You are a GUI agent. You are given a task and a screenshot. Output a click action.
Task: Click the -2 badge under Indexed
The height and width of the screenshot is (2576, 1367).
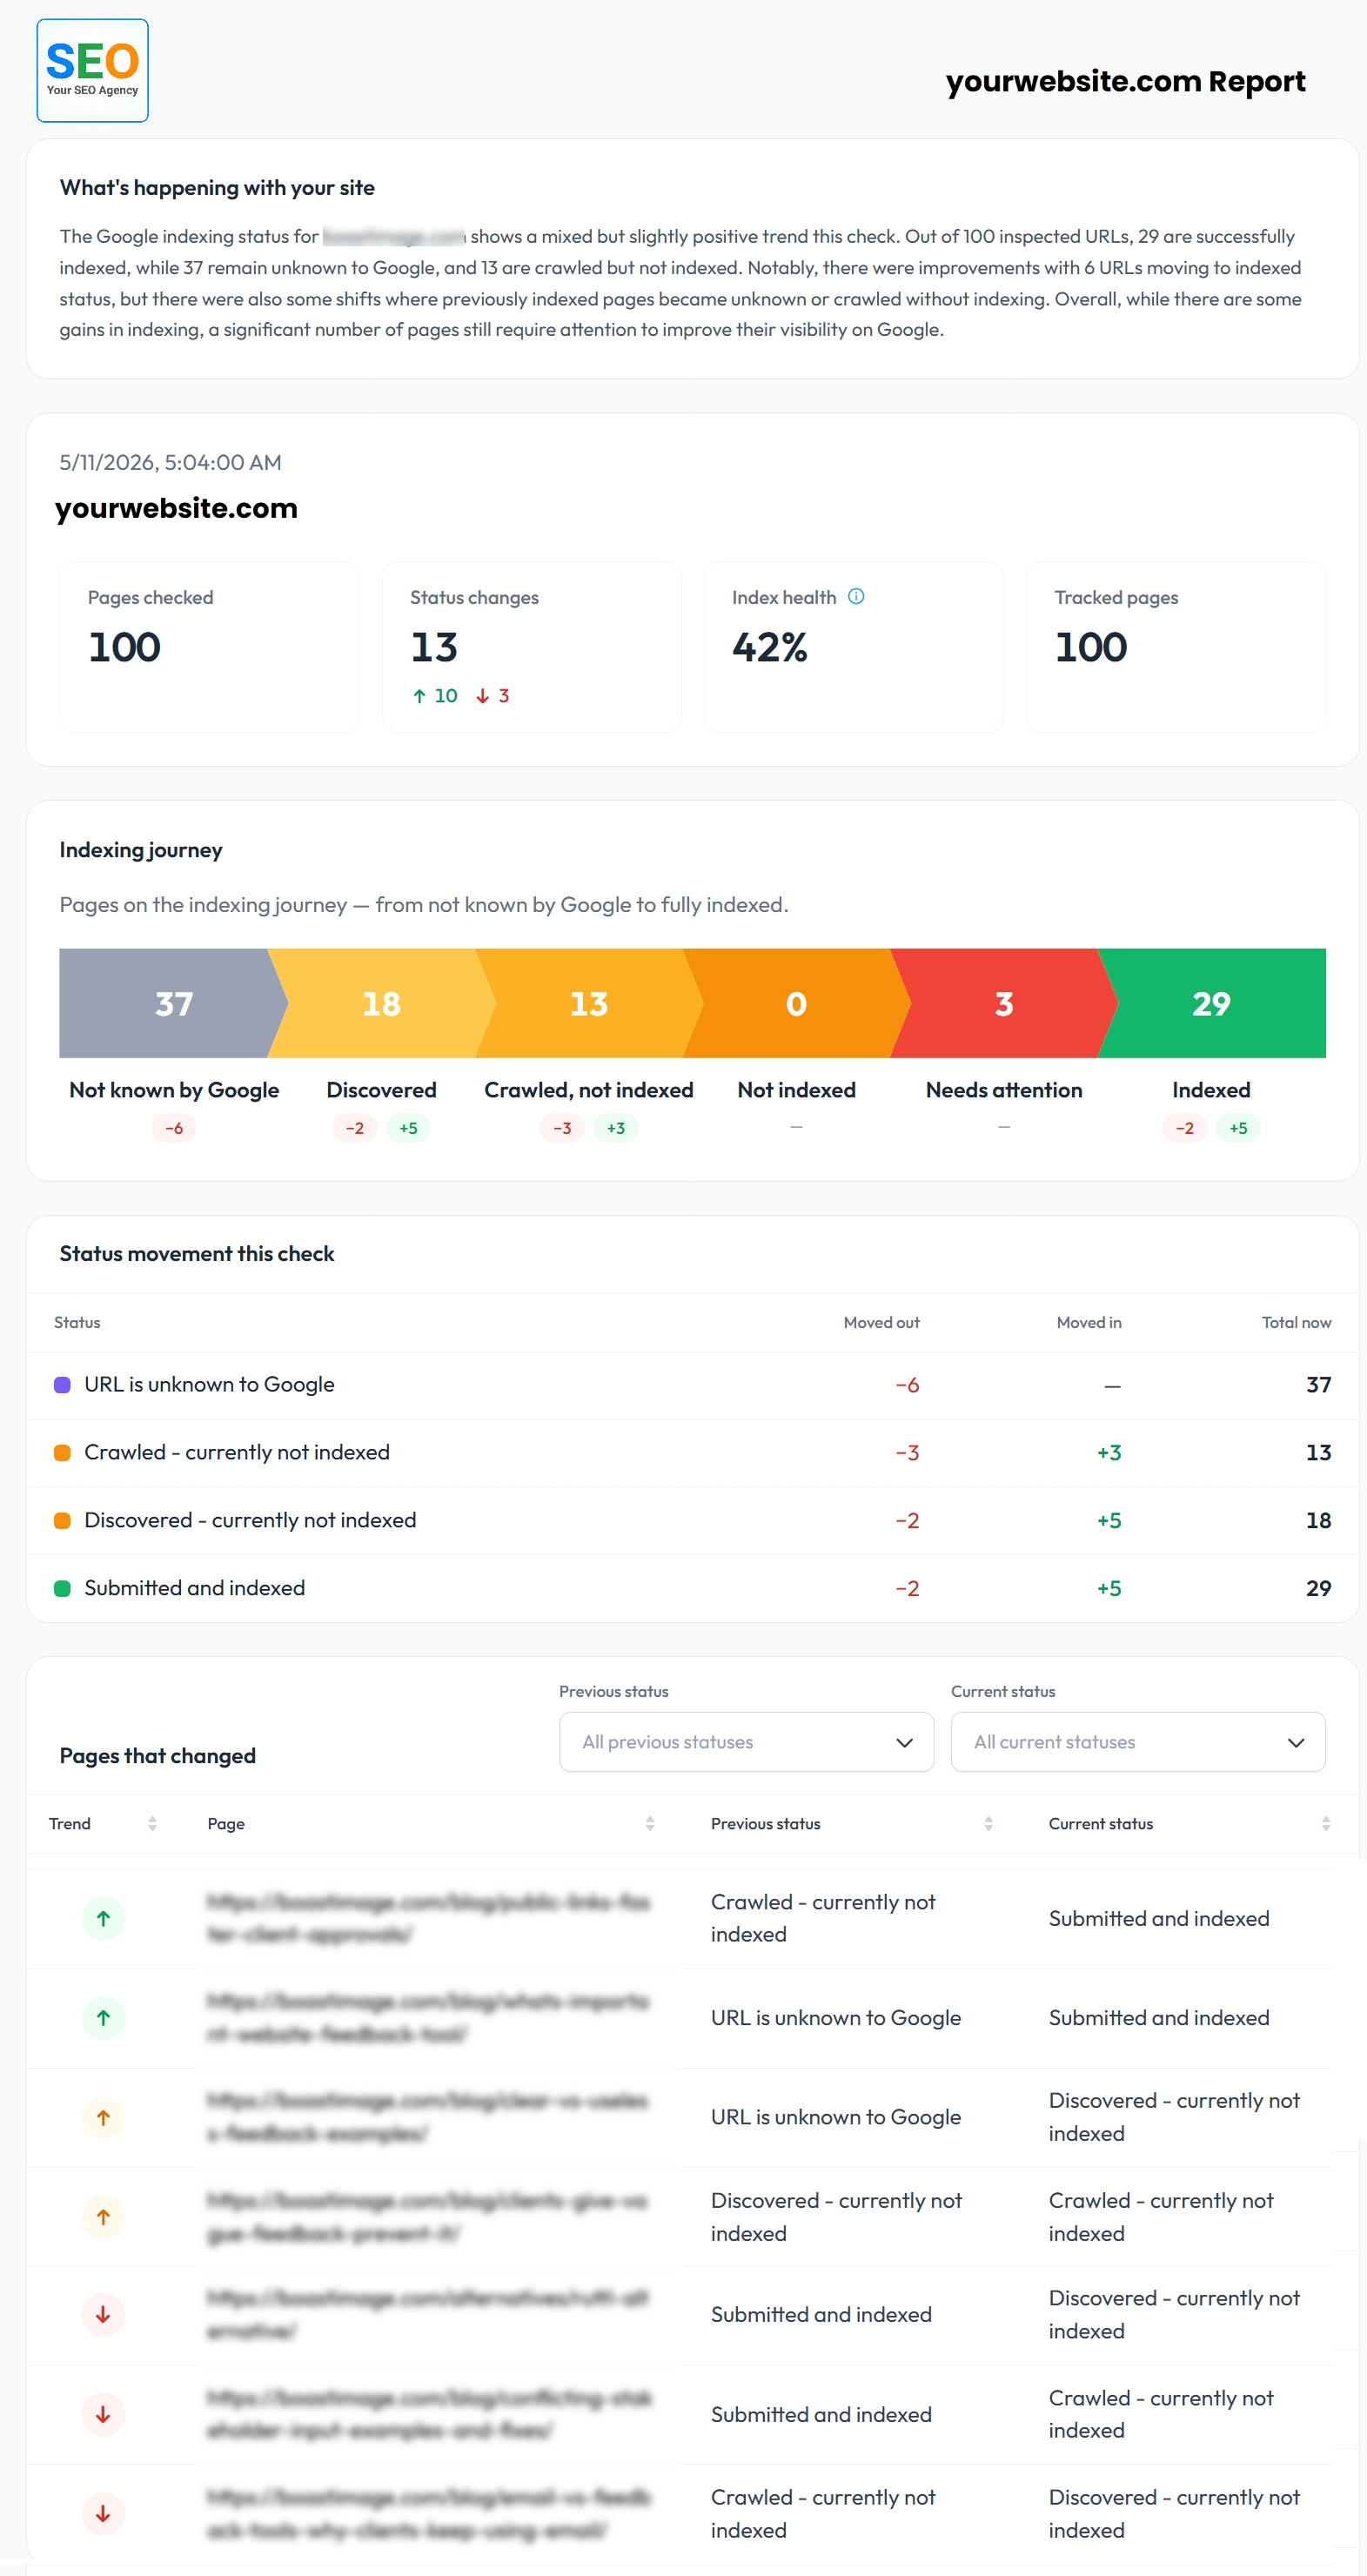[x=1184, y=1128]
